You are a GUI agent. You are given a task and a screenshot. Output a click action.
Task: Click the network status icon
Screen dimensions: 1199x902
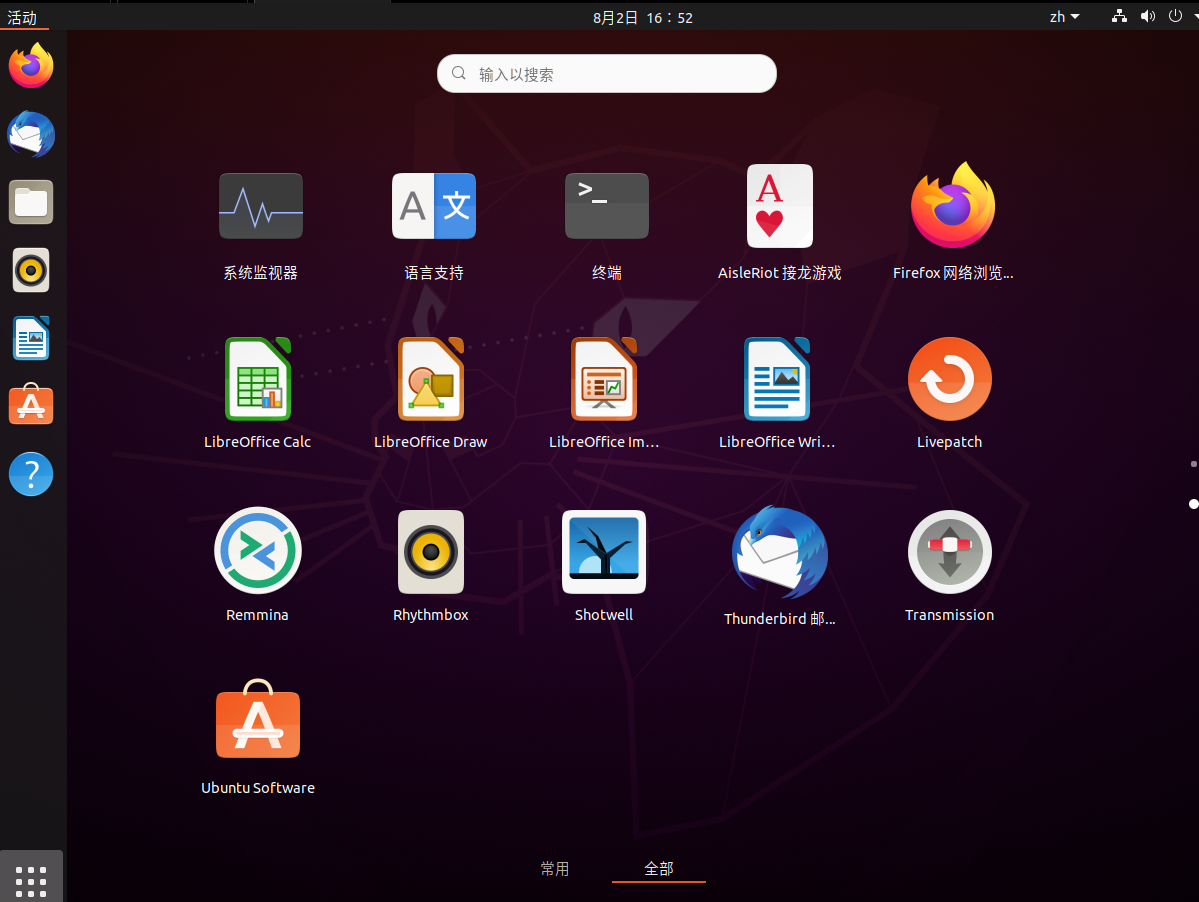[1119, 16]
